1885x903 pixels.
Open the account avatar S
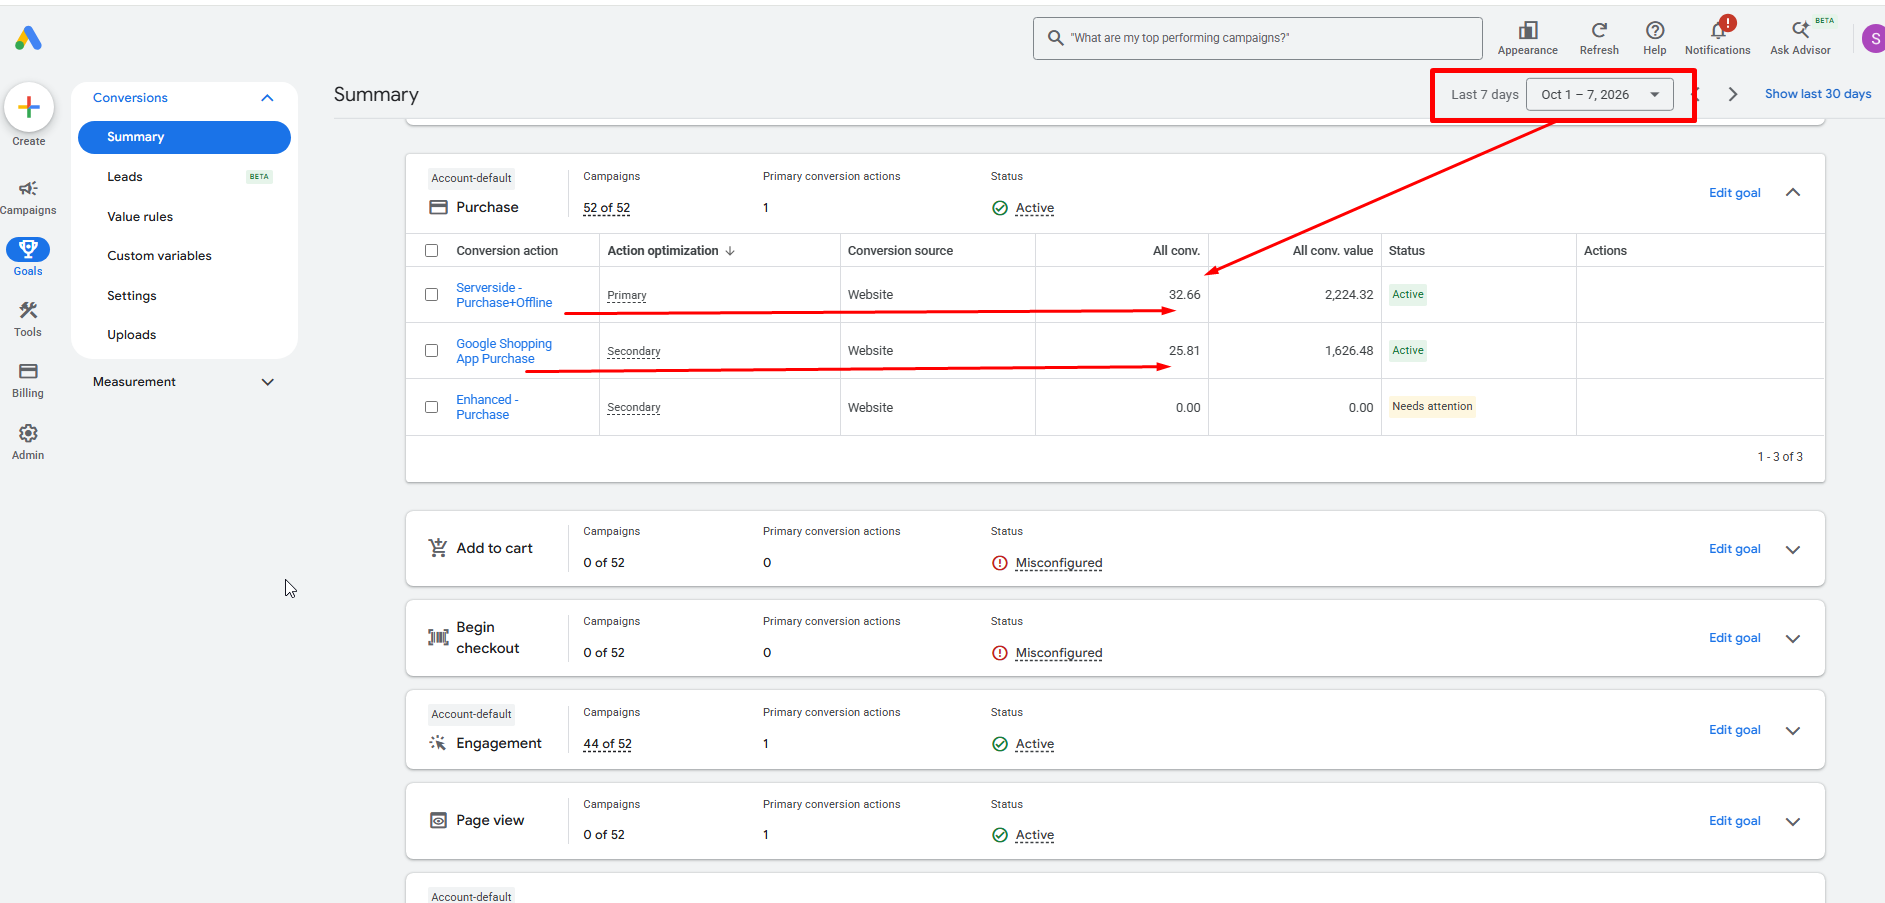[x=1874, y=39]
